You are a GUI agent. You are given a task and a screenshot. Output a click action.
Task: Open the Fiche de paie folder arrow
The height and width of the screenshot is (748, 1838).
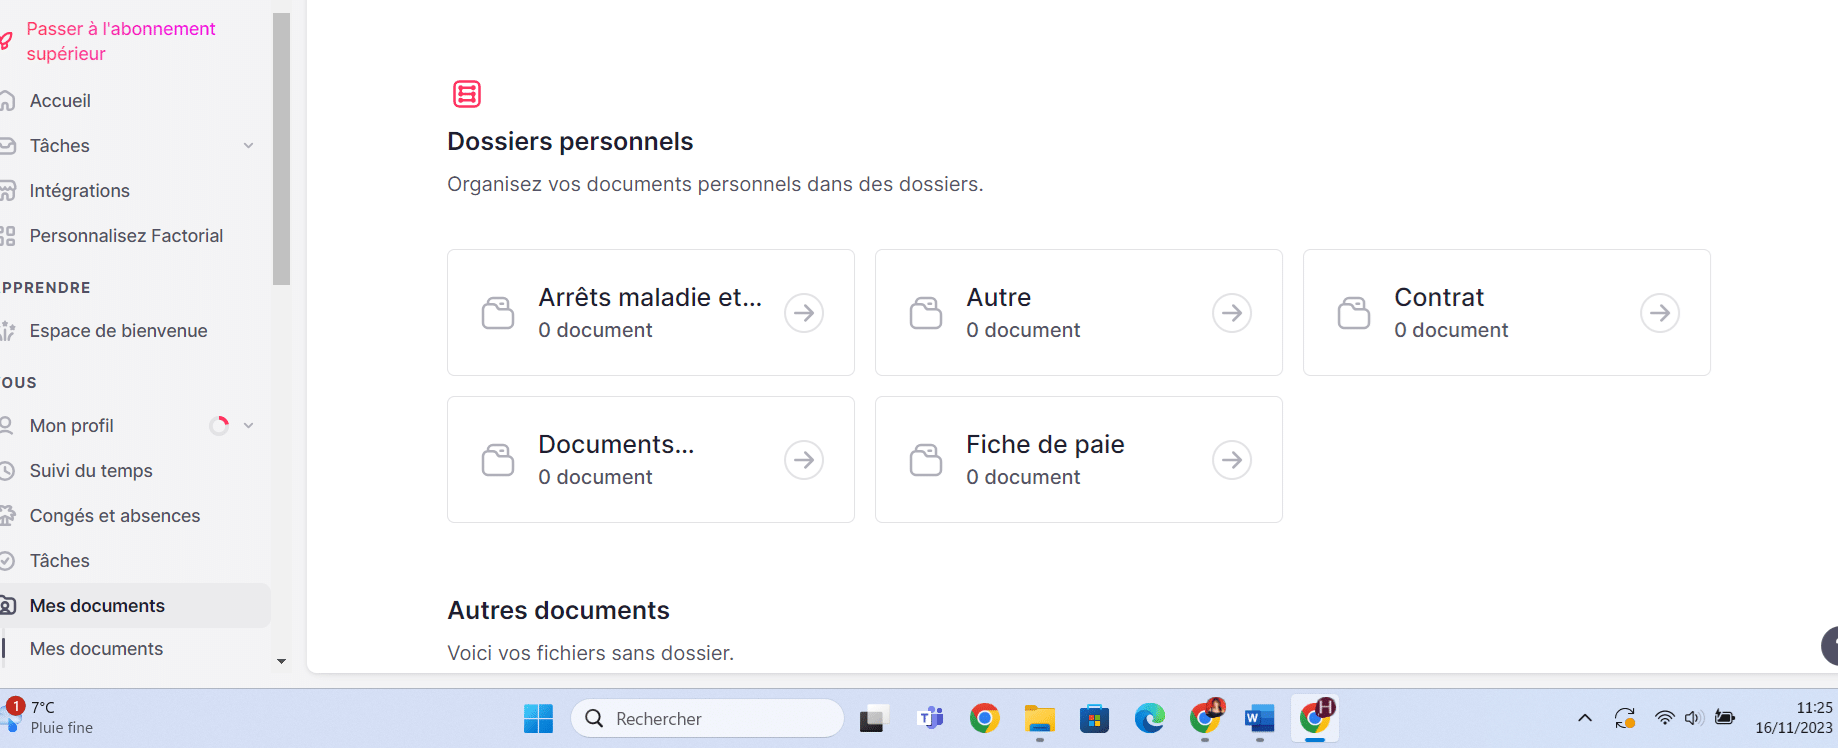[x=1232, y=460]
